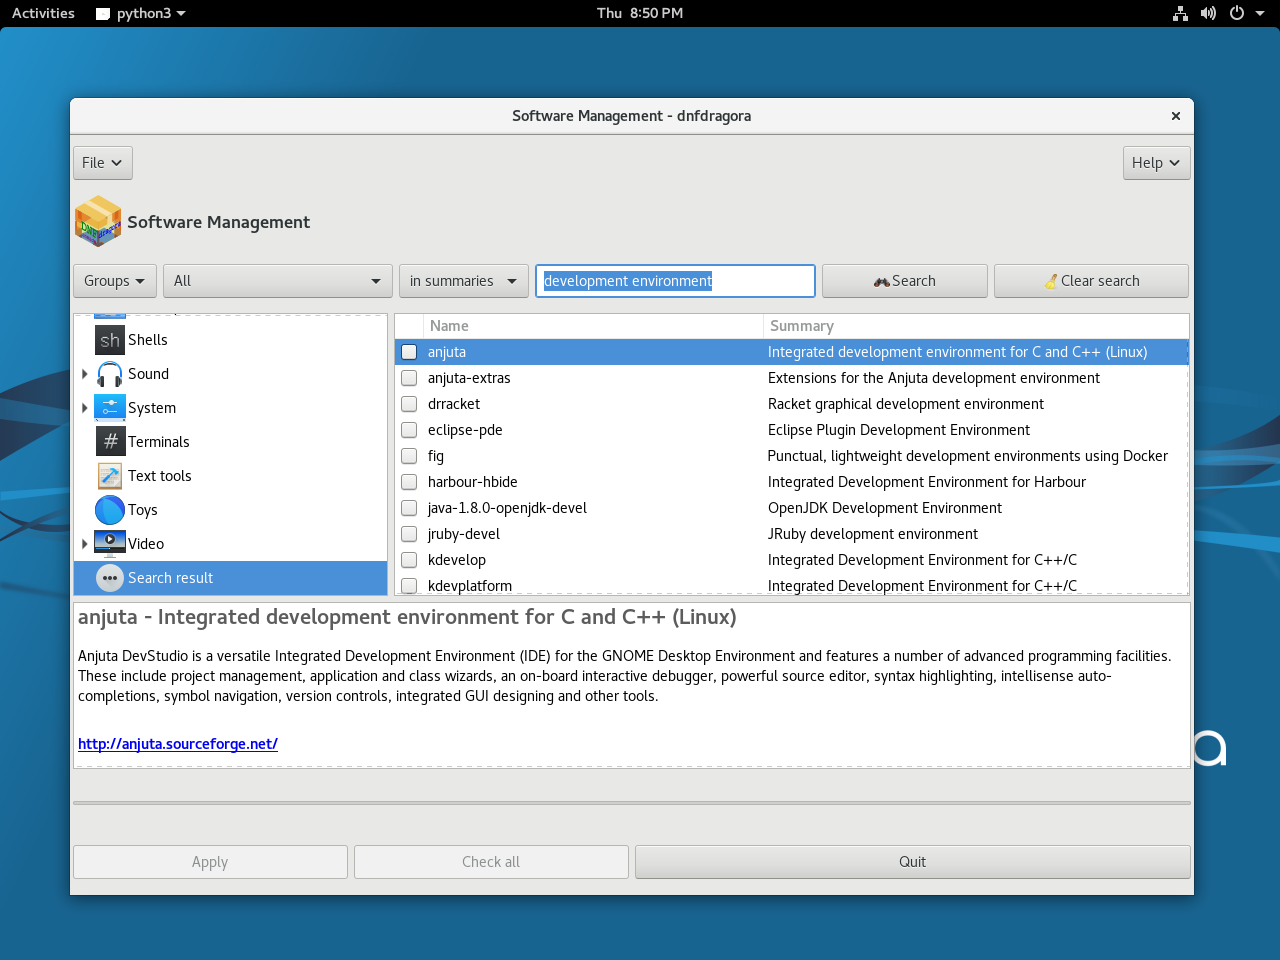Click the Clear search button
This screenshot has width=1280, height=960.
(1091, 281)
